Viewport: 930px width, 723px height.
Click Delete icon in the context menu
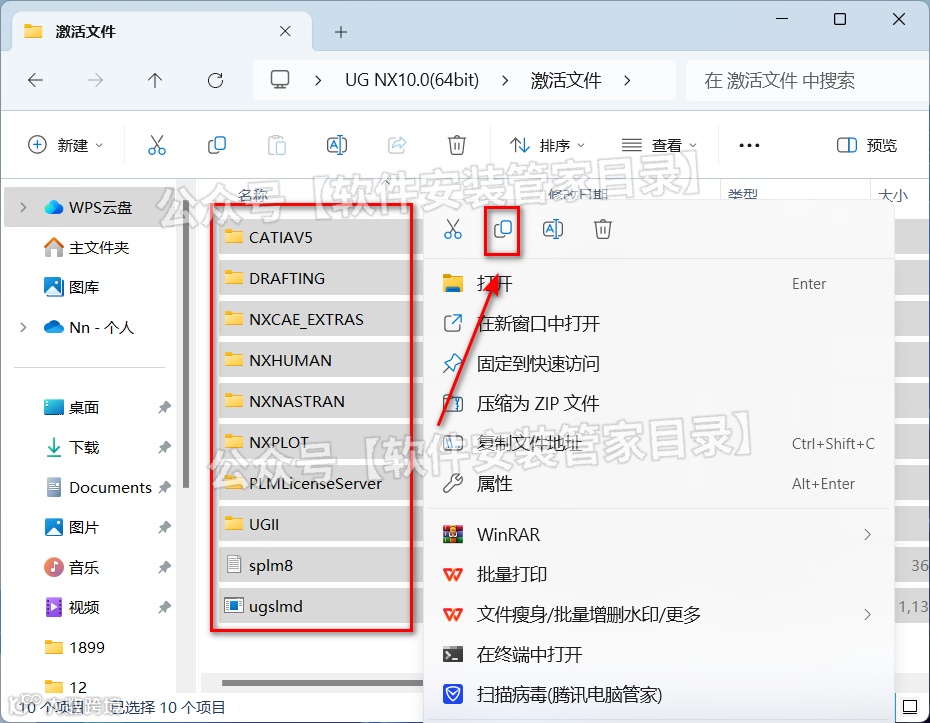(603, 230)
